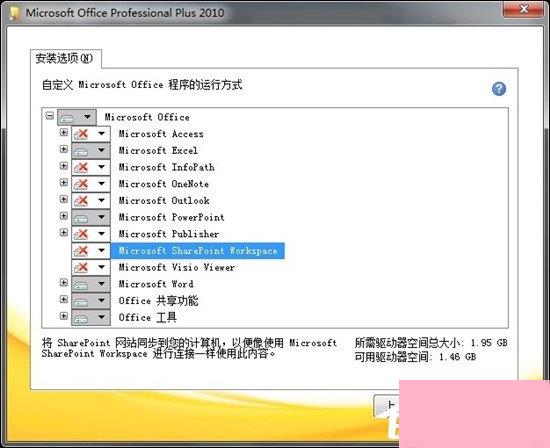This screenshot has width=550, height=448.
Task: Select Microsoft Excel in the tree
Action: tap(158, 151)
